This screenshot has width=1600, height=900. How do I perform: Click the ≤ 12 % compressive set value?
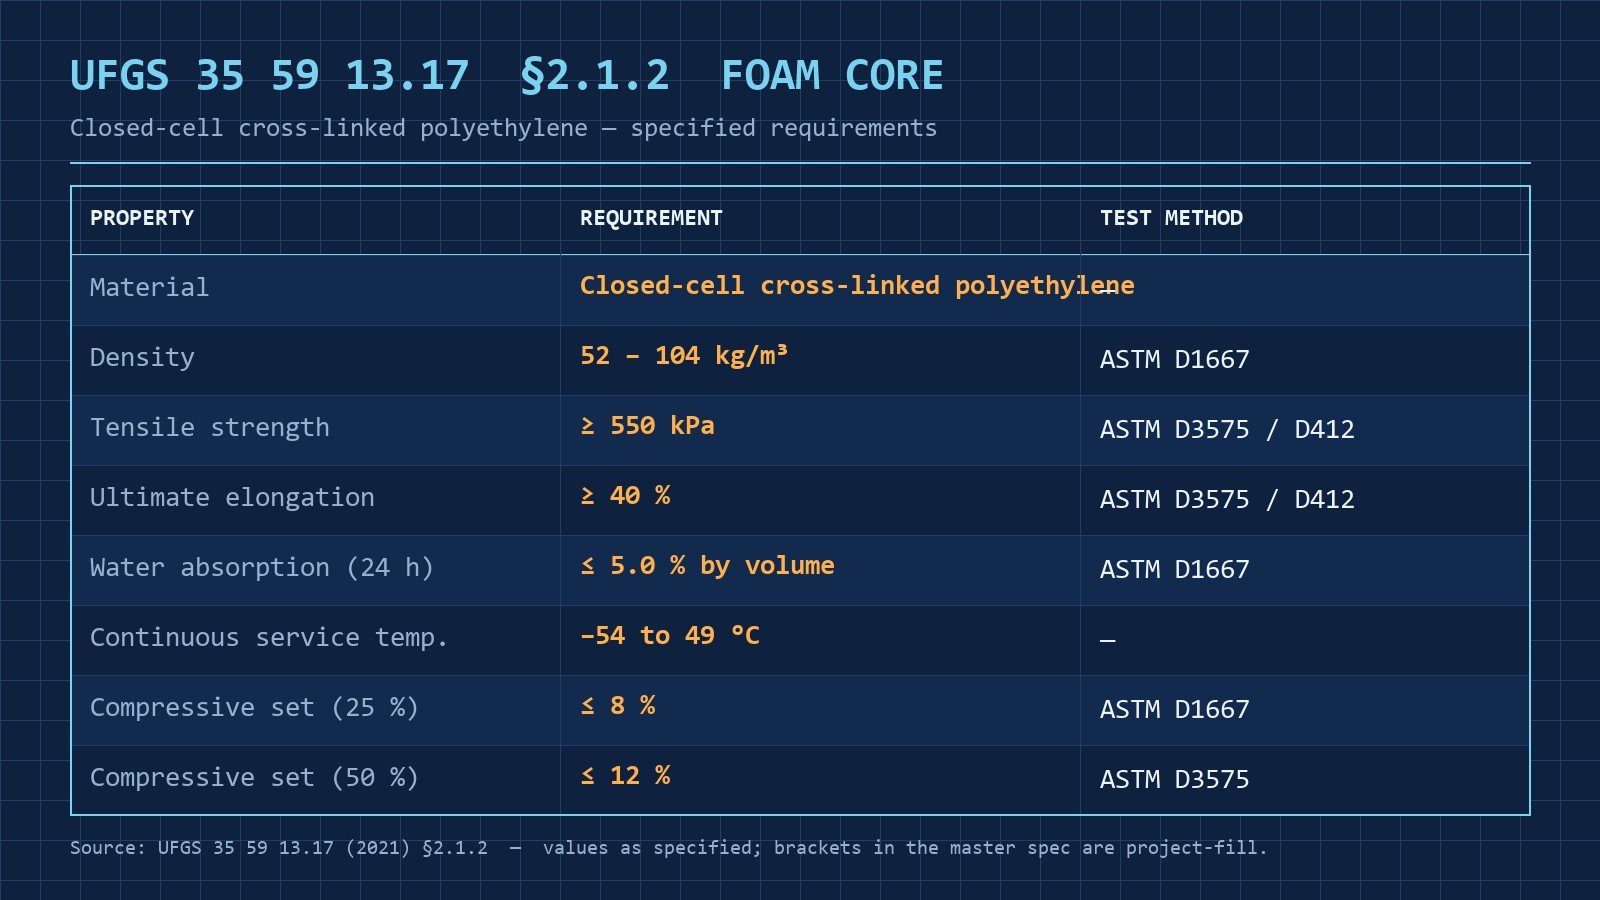(625, 776)
